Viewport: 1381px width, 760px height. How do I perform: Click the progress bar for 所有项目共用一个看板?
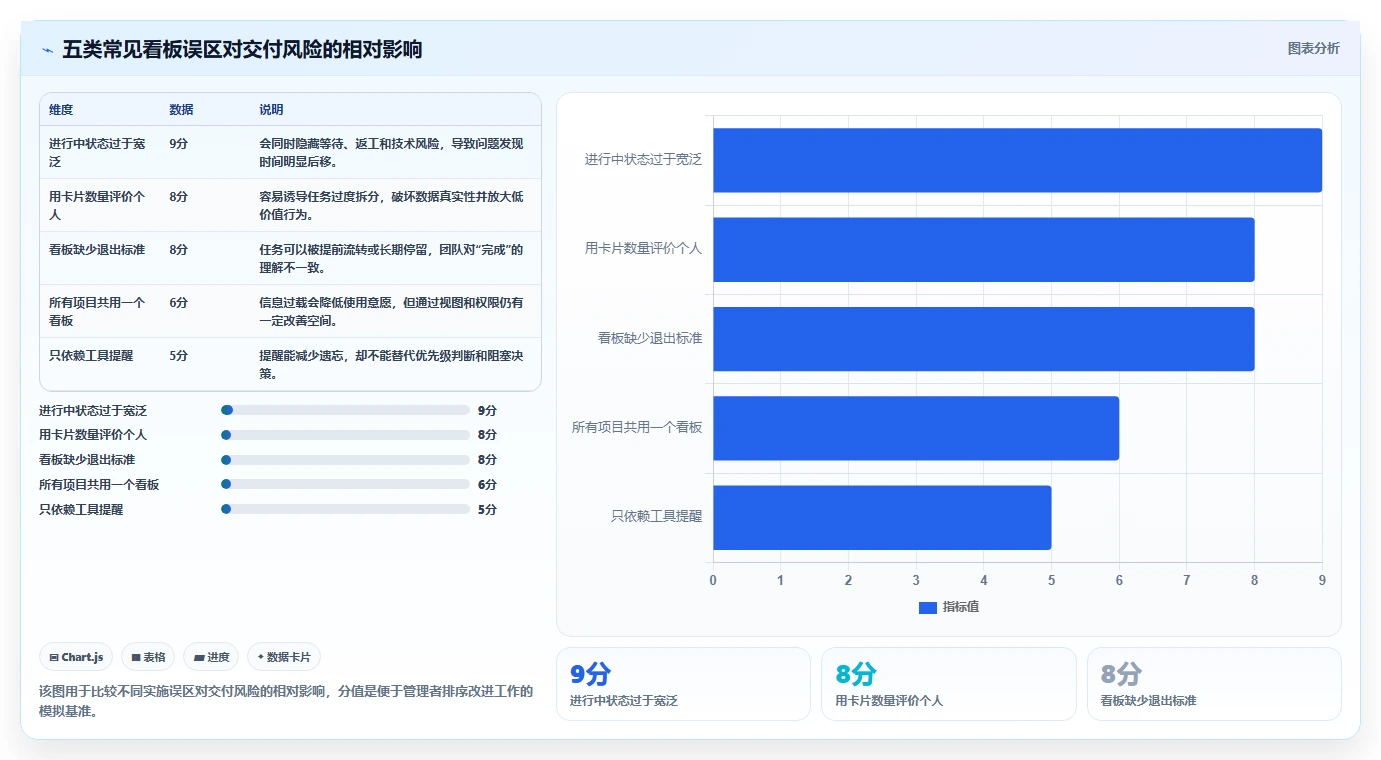coord(345,484)
